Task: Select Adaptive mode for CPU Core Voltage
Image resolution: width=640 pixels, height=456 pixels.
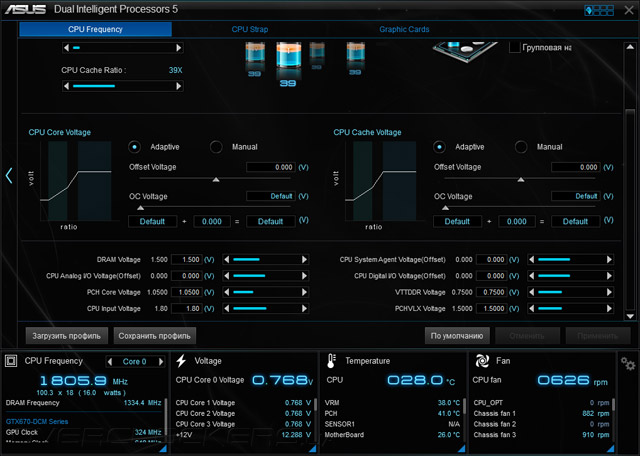Action: [134, 147]
